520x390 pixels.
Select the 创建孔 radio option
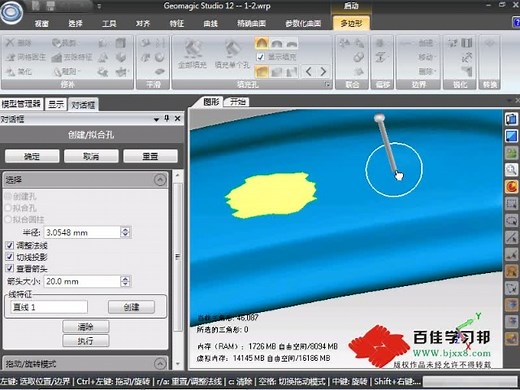click(x=8, y=196)
